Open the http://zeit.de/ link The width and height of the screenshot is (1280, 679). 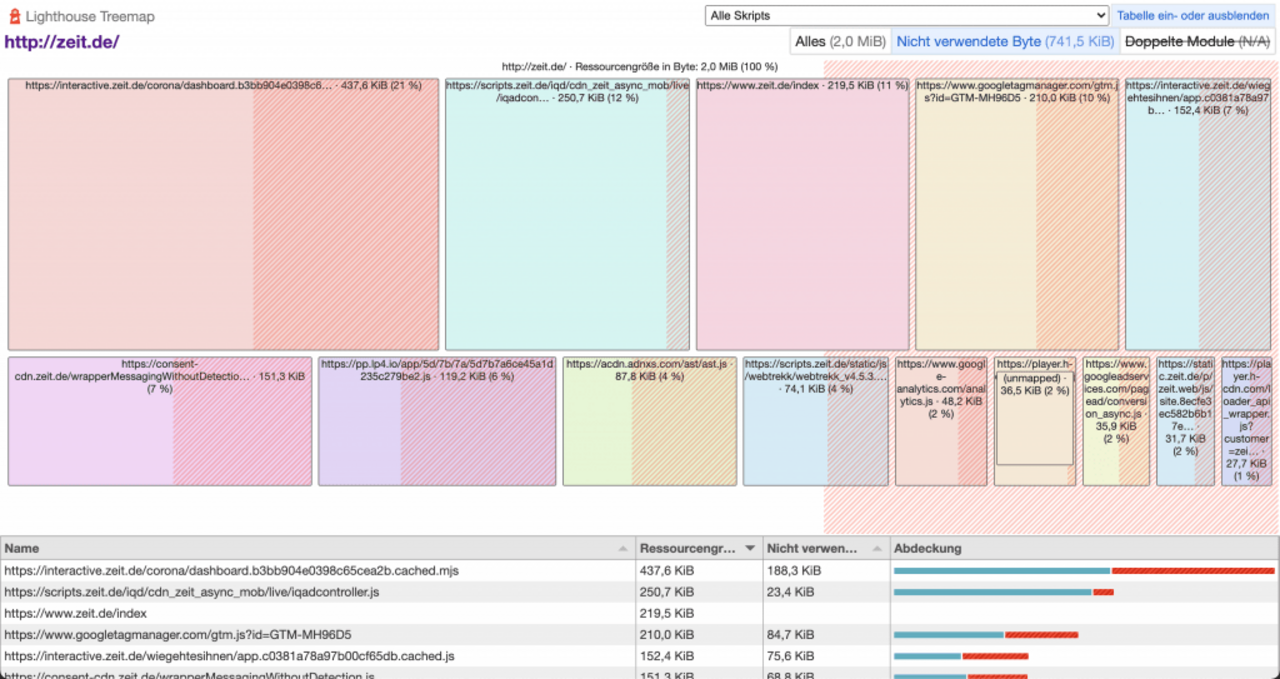pyautogui.click(x=62, y=42)
